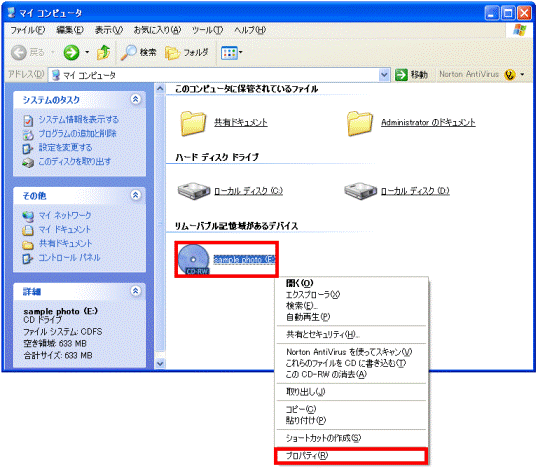Viewport: 538px width, 469px height.
Task: Click the sidebar scrollbar down arrow
Action: [x=160, y=363]
